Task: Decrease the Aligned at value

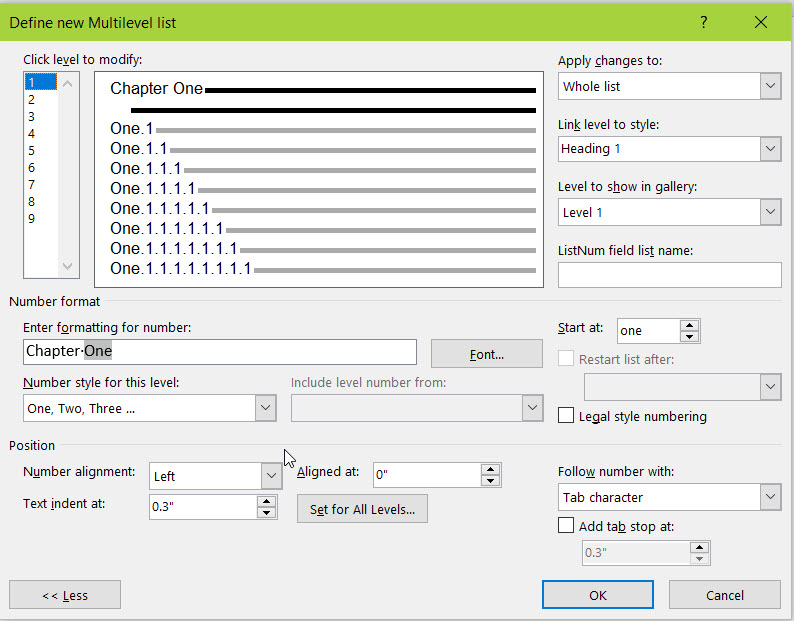Action: [x=490, y=481]
